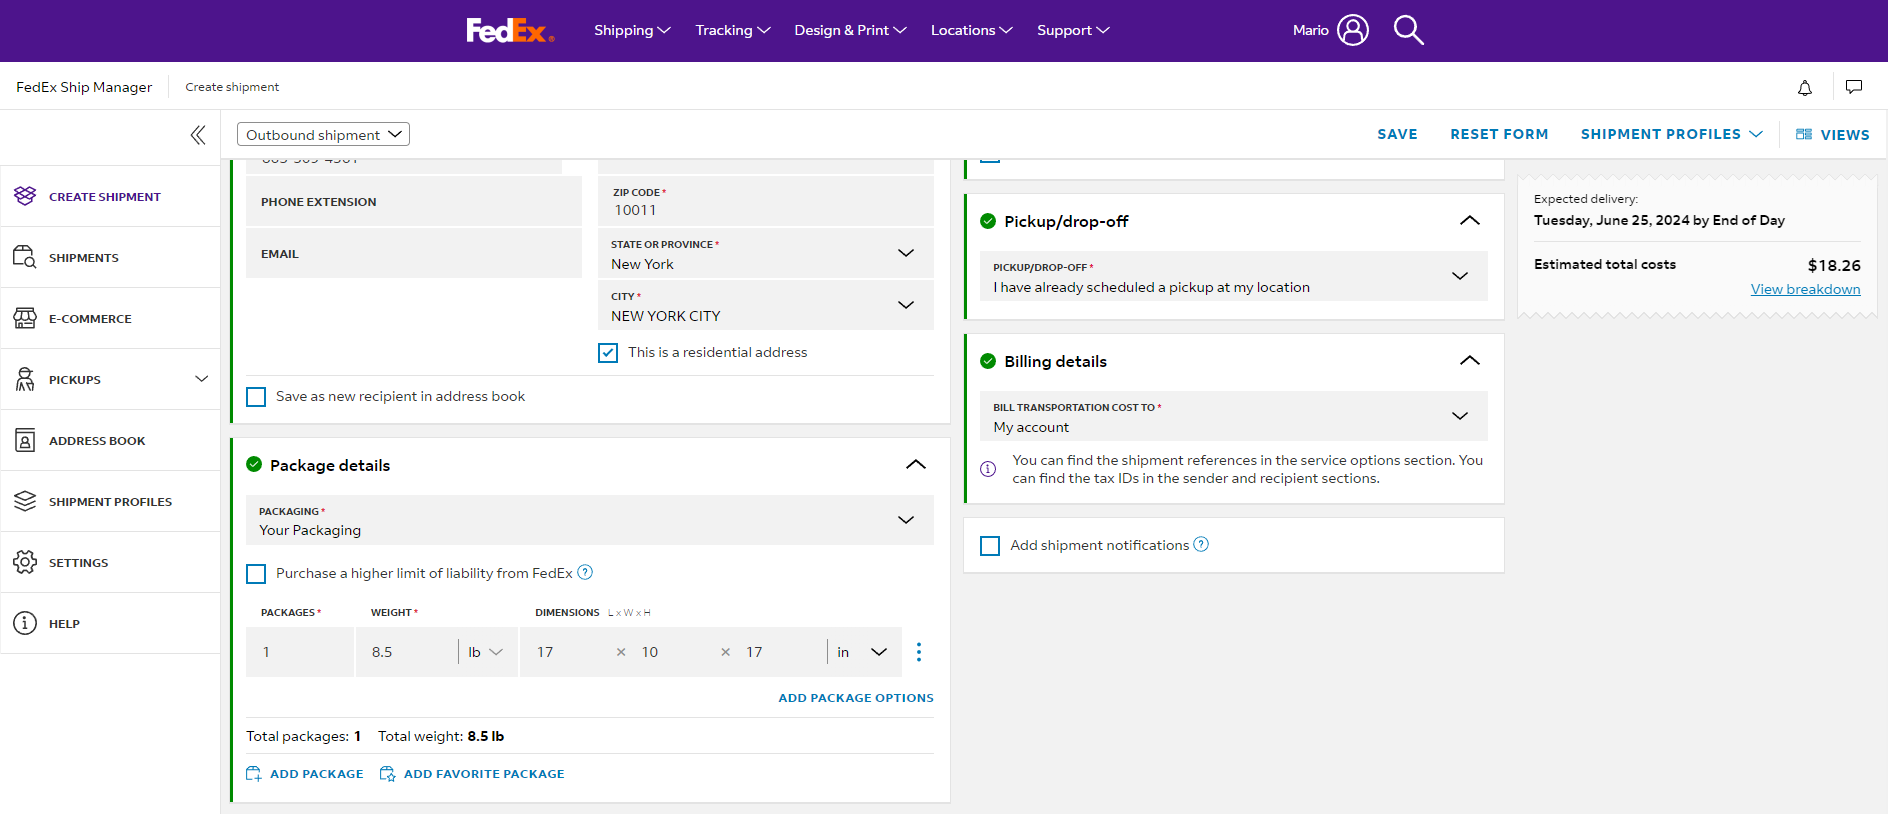Change the dimensions unit in dropdown
This screenshot has width=1888, height=814.
click(x=863, y=652)
